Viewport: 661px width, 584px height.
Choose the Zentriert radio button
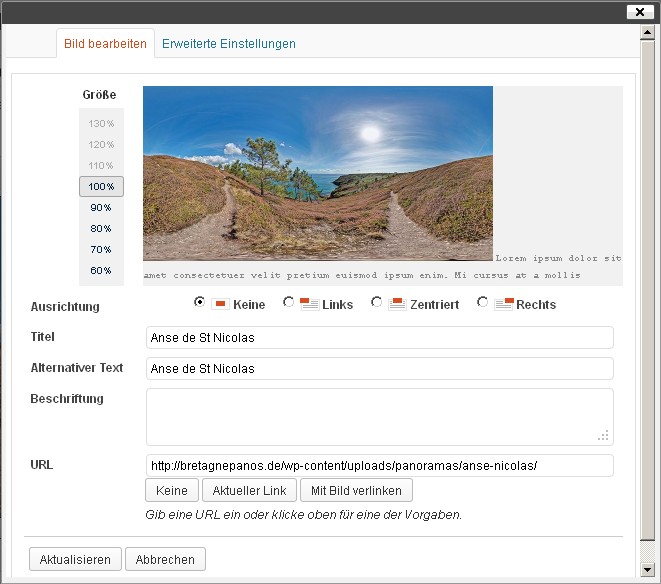377,302
